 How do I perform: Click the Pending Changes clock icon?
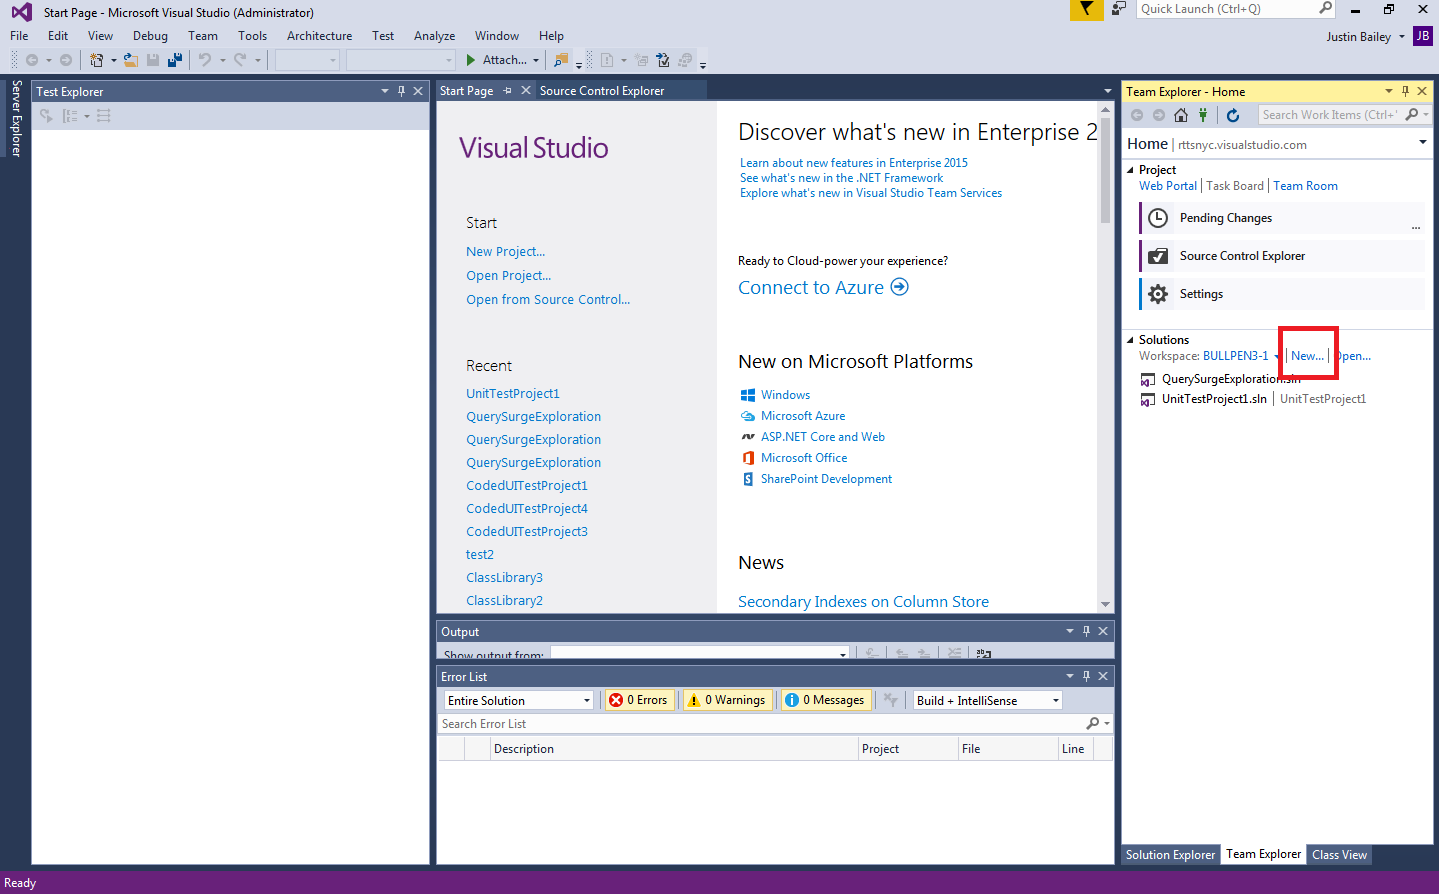tap(1158, 218)
